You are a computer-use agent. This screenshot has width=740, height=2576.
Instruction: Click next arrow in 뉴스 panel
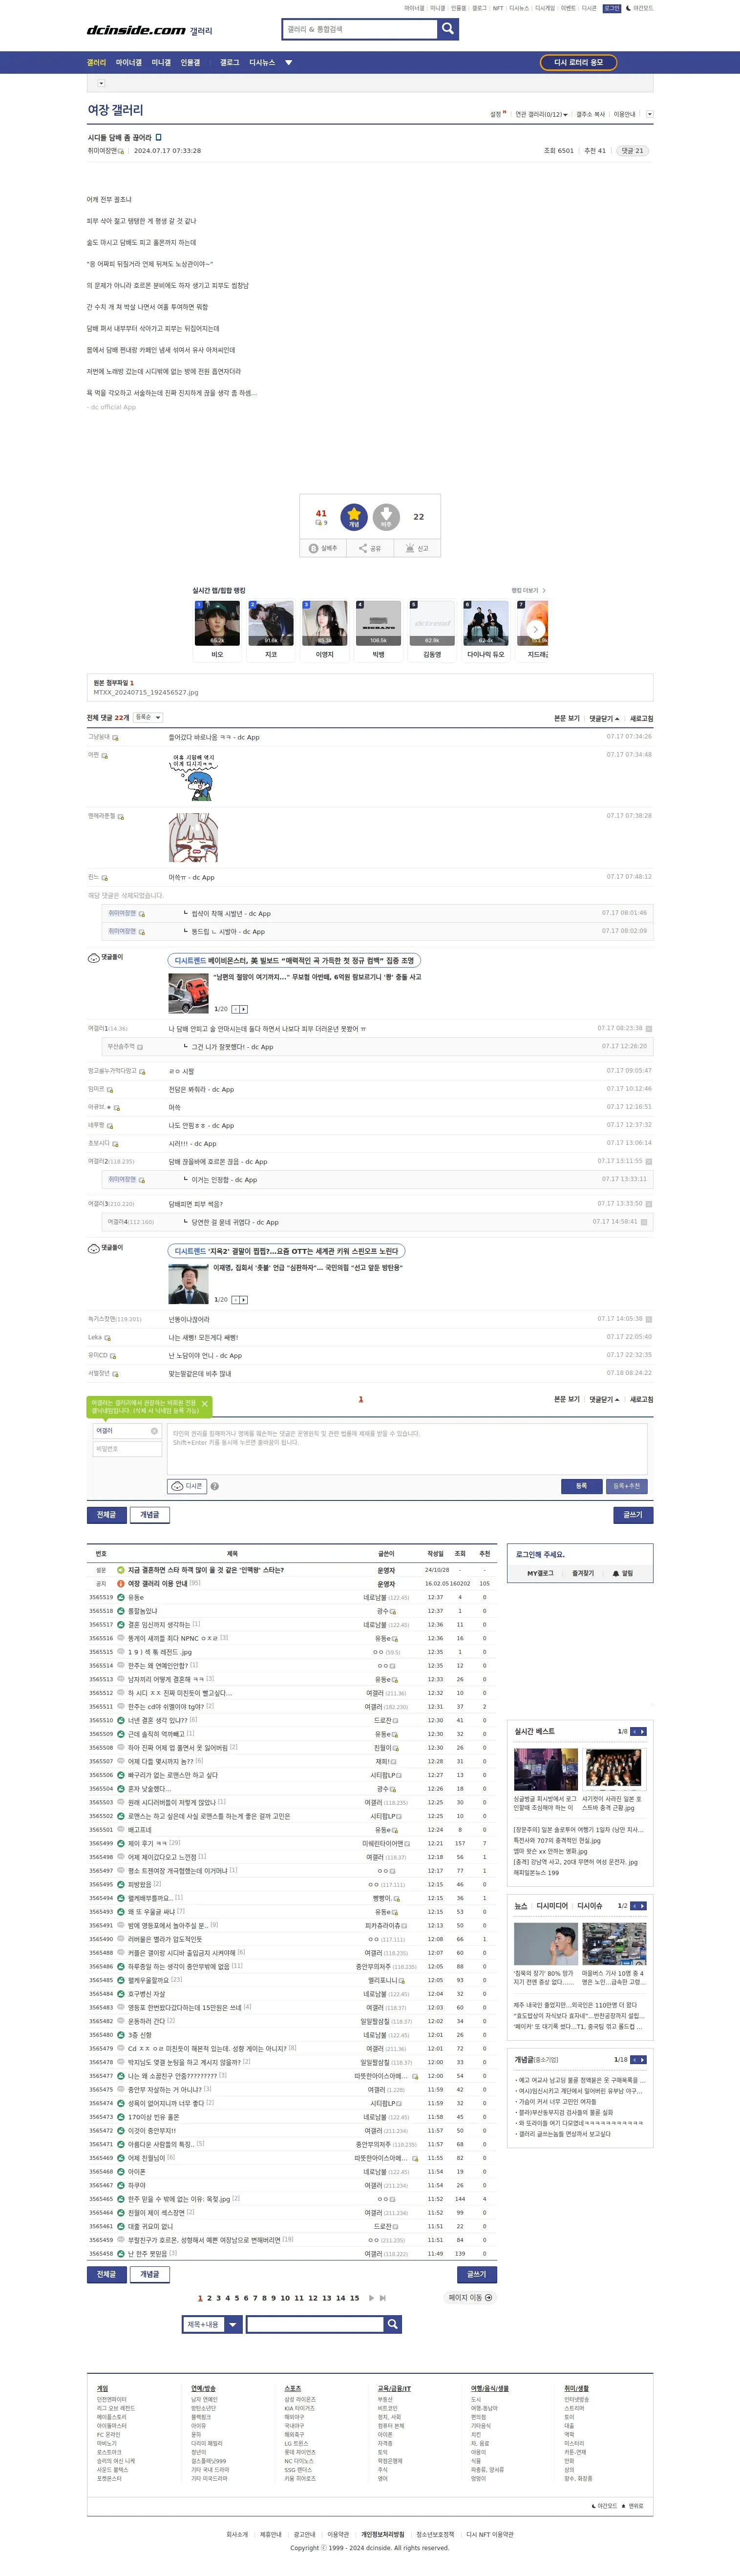[642, 1906]
